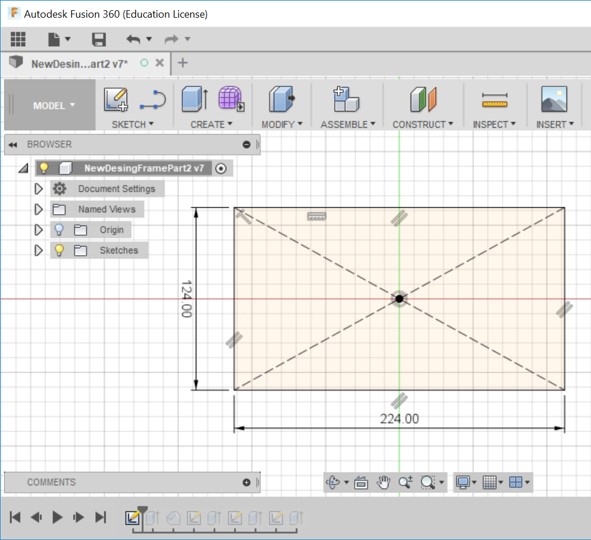
Task: Select the Offset Plane construct icon
Action: 423,99
